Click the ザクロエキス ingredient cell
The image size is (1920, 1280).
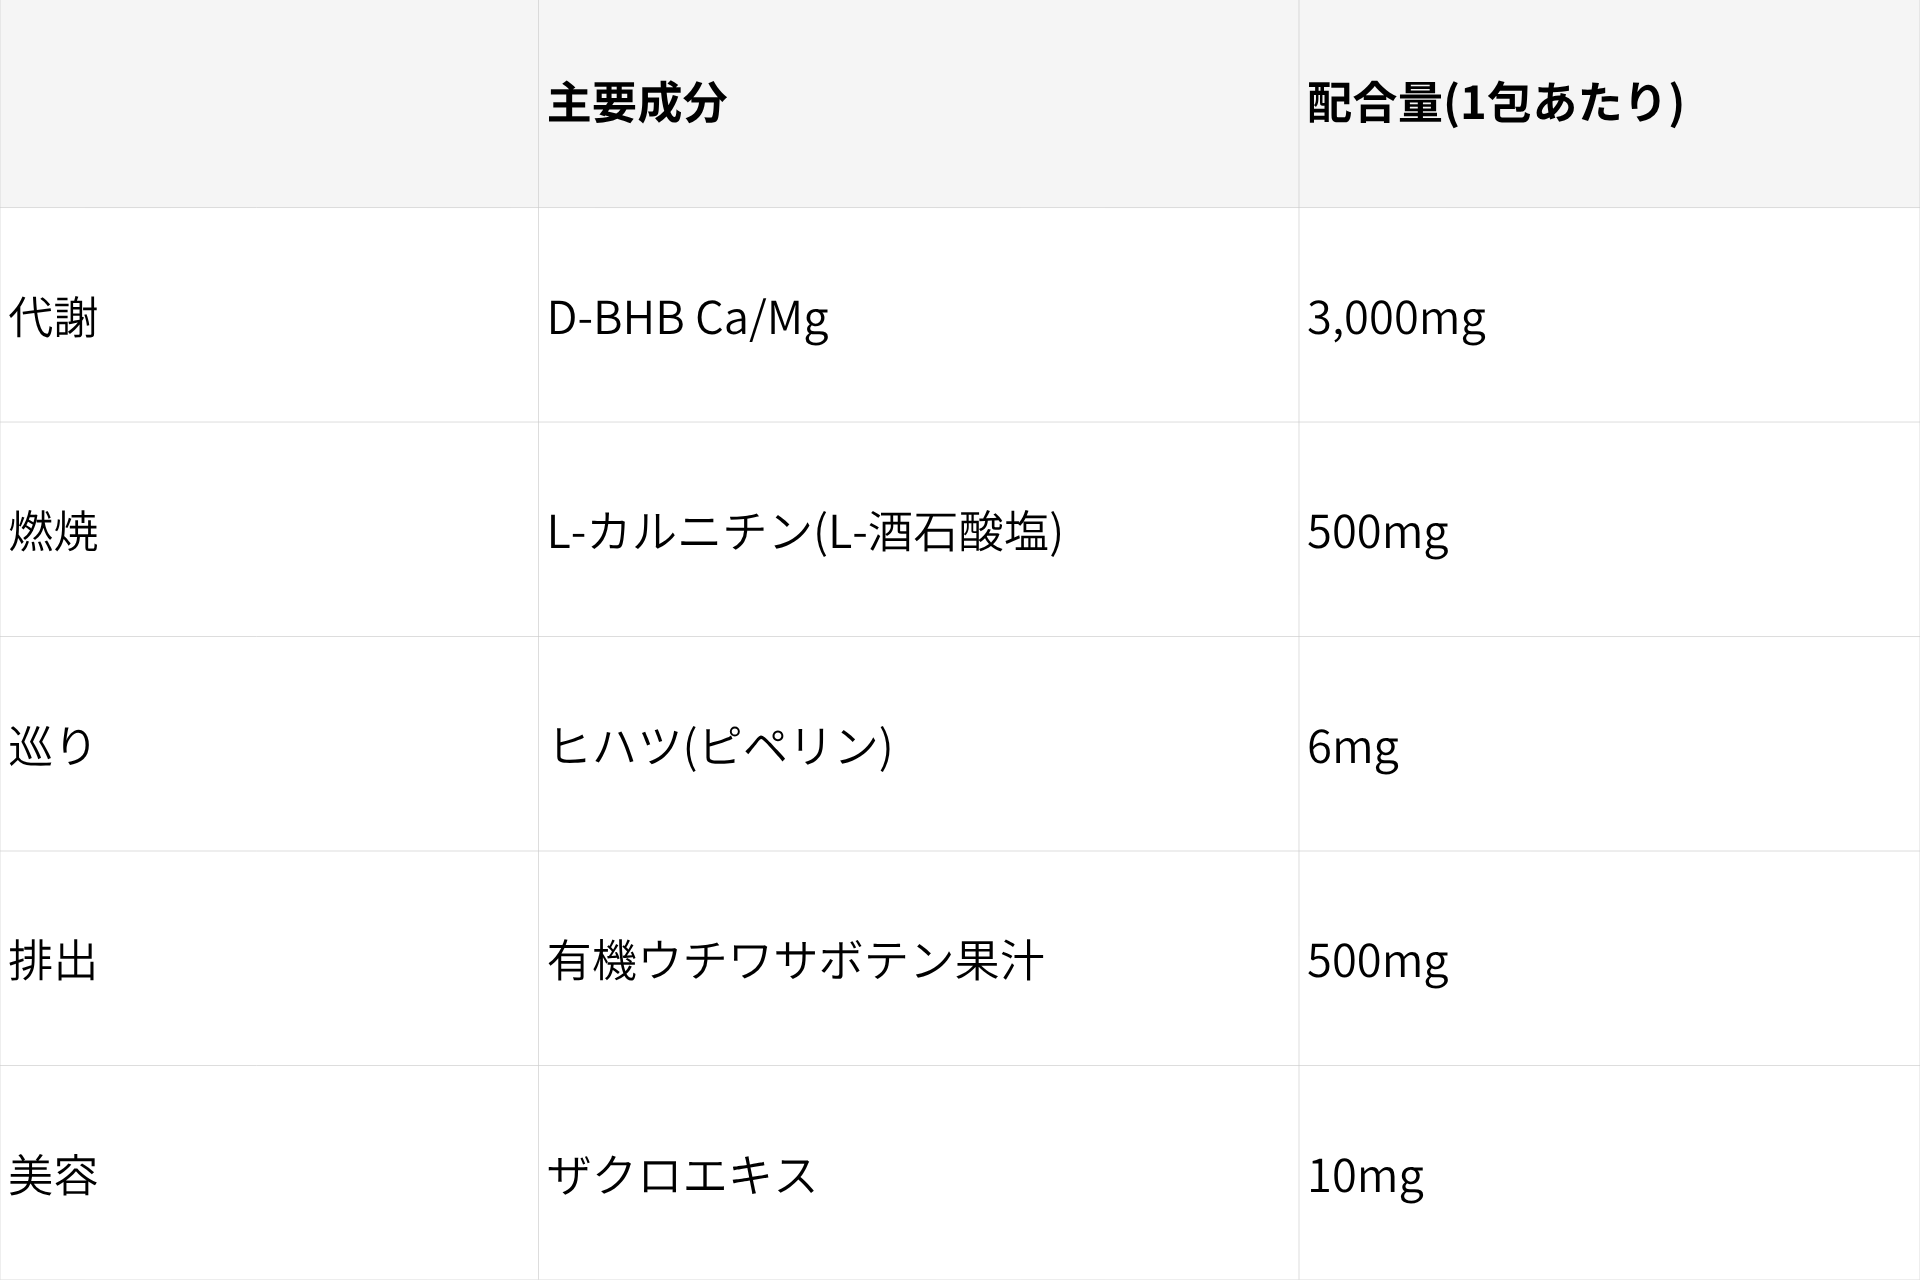click(x=918, y=1173)
